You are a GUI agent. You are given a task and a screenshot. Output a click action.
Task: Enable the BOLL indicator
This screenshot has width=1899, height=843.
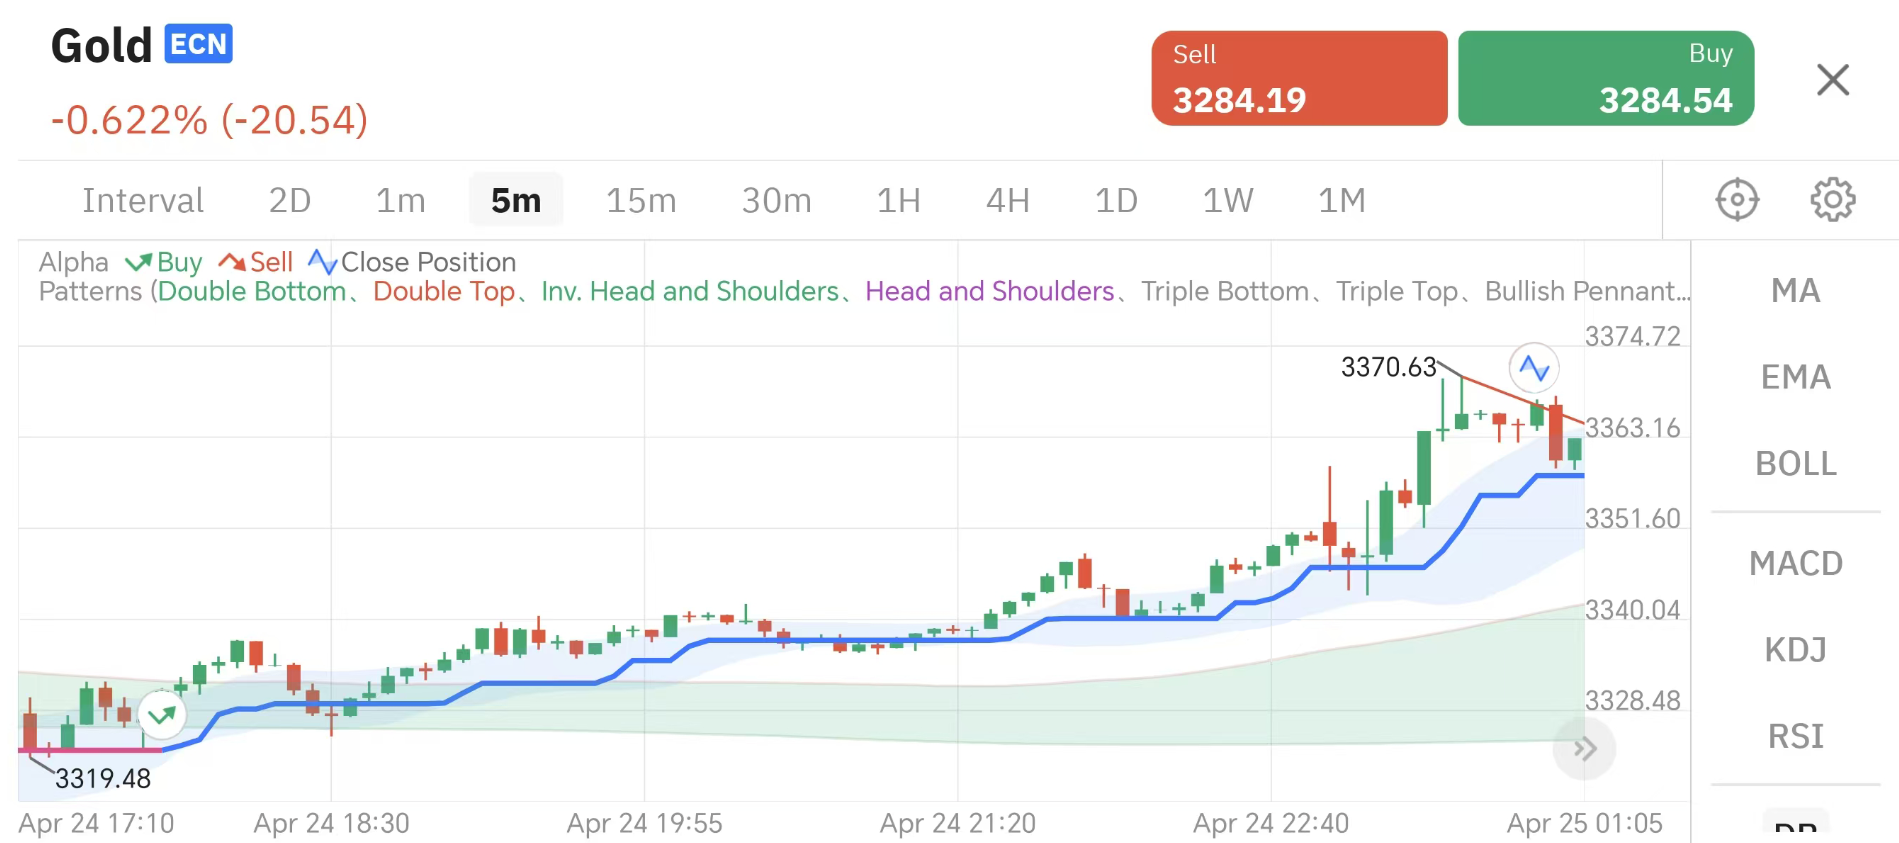coord(1795,464)
